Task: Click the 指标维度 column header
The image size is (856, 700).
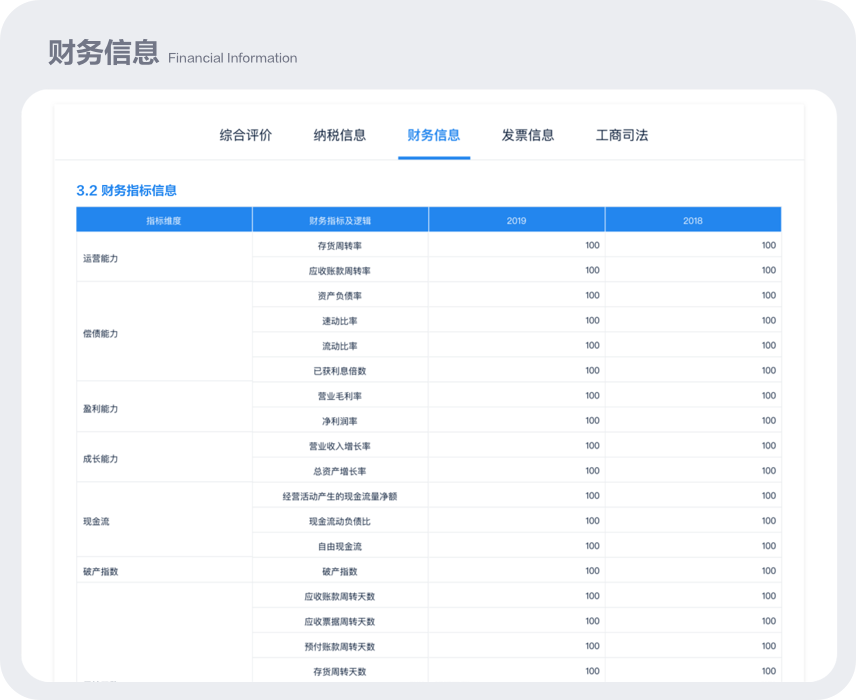Action: (x=164, y=220)
